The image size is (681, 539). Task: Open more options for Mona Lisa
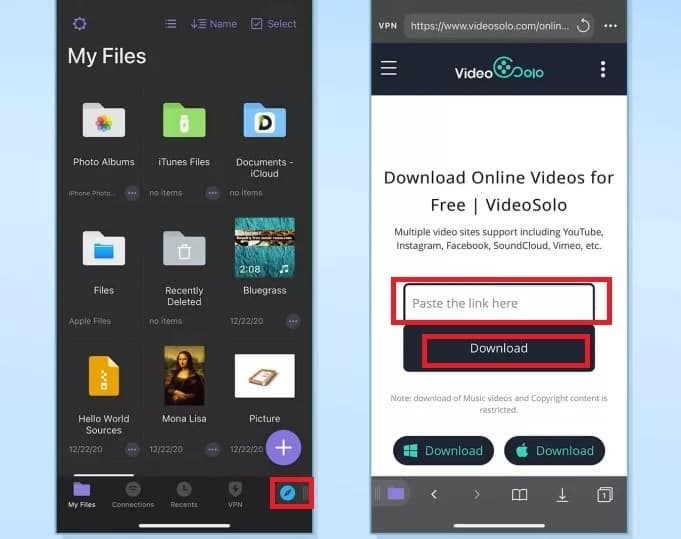[212, 450]
